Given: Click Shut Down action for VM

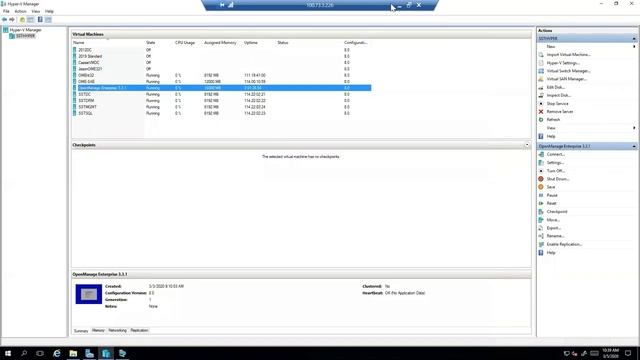Looking at the screenshot, I should (558, 179).
